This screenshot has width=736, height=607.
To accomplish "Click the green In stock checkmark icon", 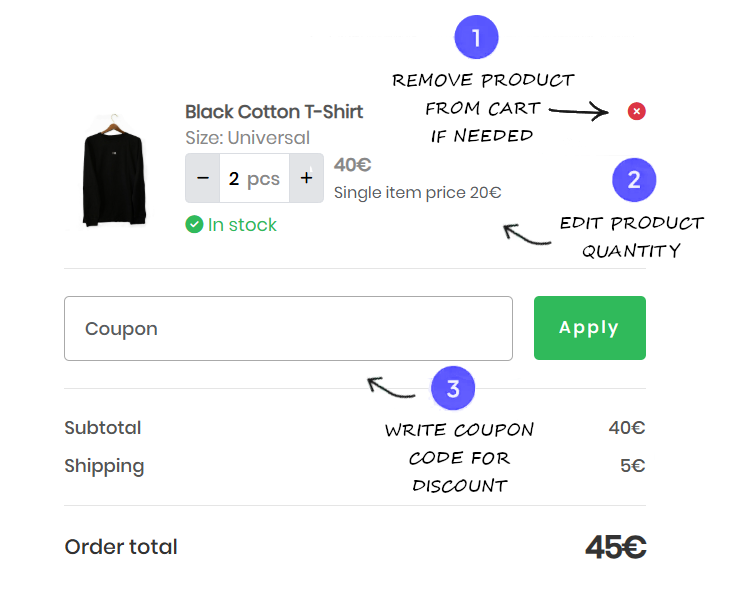I will click(194, 225).
